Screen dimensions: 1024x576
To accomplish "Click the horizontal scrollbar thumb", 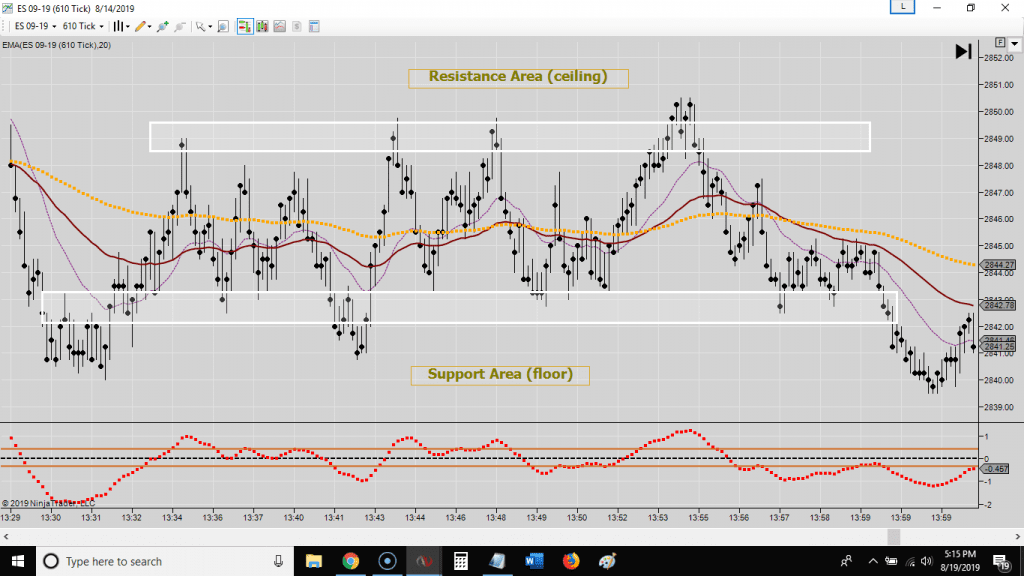I will [893, 537].
